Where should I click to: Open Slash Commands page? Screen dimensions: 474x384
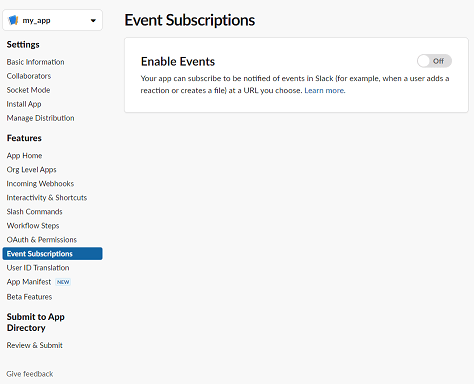coord(34,212)
